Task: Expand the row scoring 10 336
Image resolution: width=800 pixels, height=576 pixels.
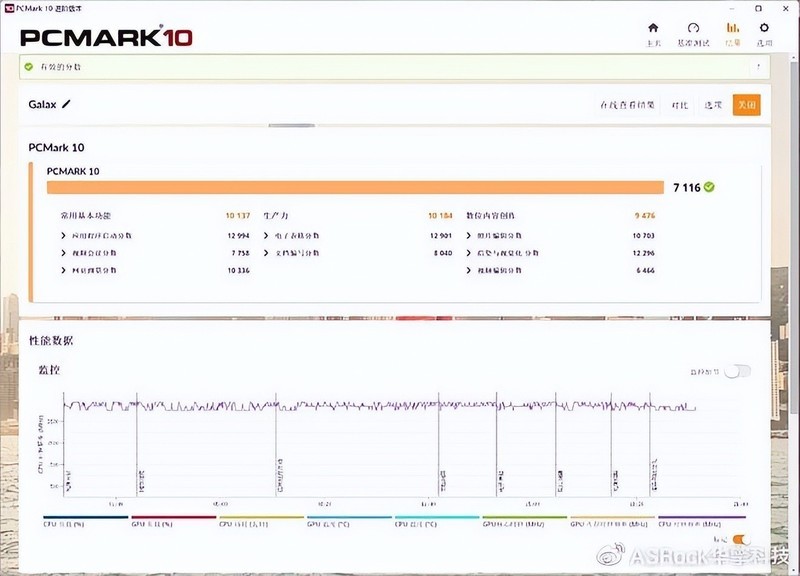Action: click(x=63, y=270)
